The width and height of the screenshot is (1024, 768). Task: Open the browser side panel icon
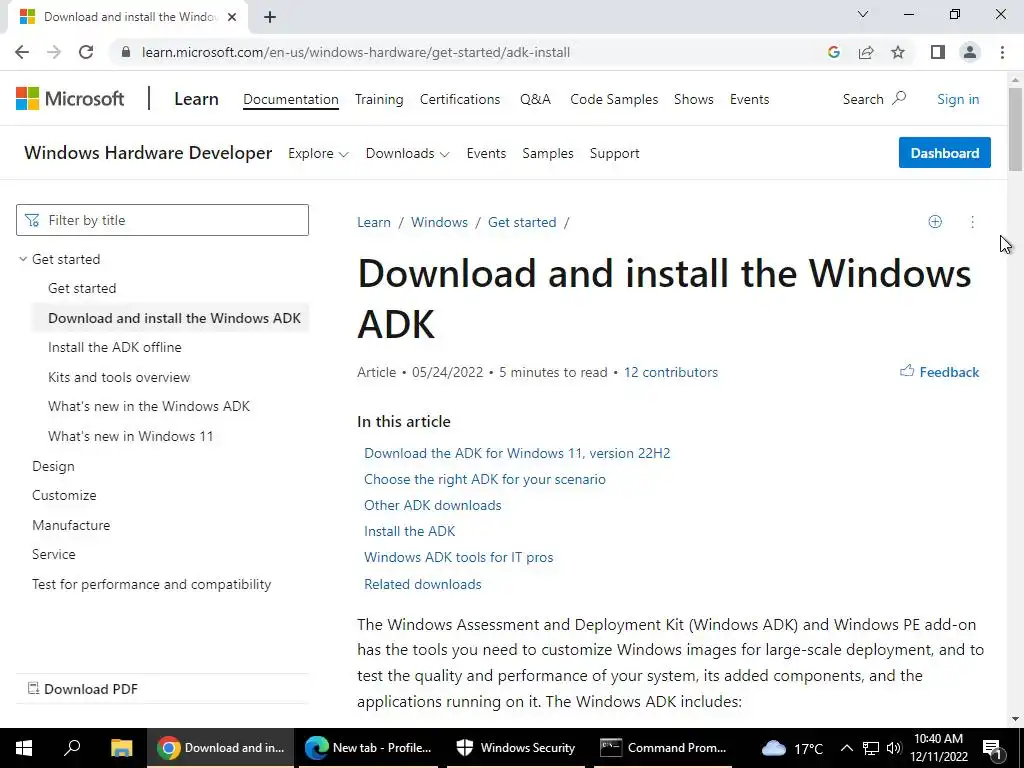(x=938, y=52)
